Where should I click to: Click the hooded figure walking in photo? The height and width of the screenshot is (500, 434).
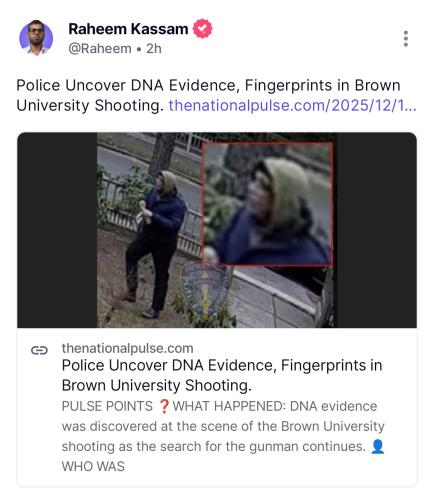154,244
